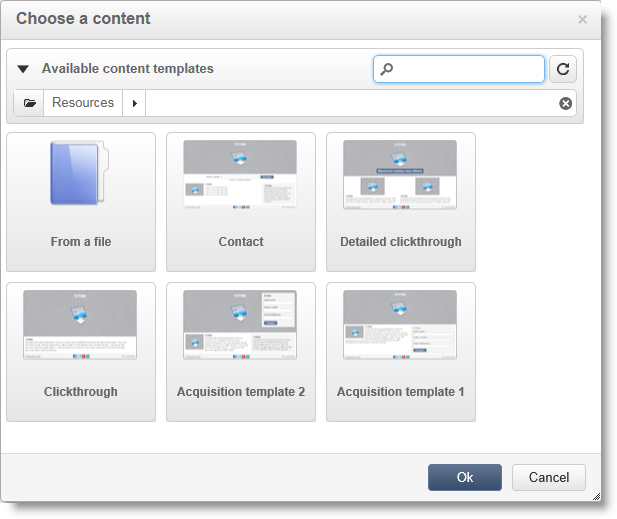Click the From a file label
Viewport: 617px width, 519px height.
coord(81,242)
